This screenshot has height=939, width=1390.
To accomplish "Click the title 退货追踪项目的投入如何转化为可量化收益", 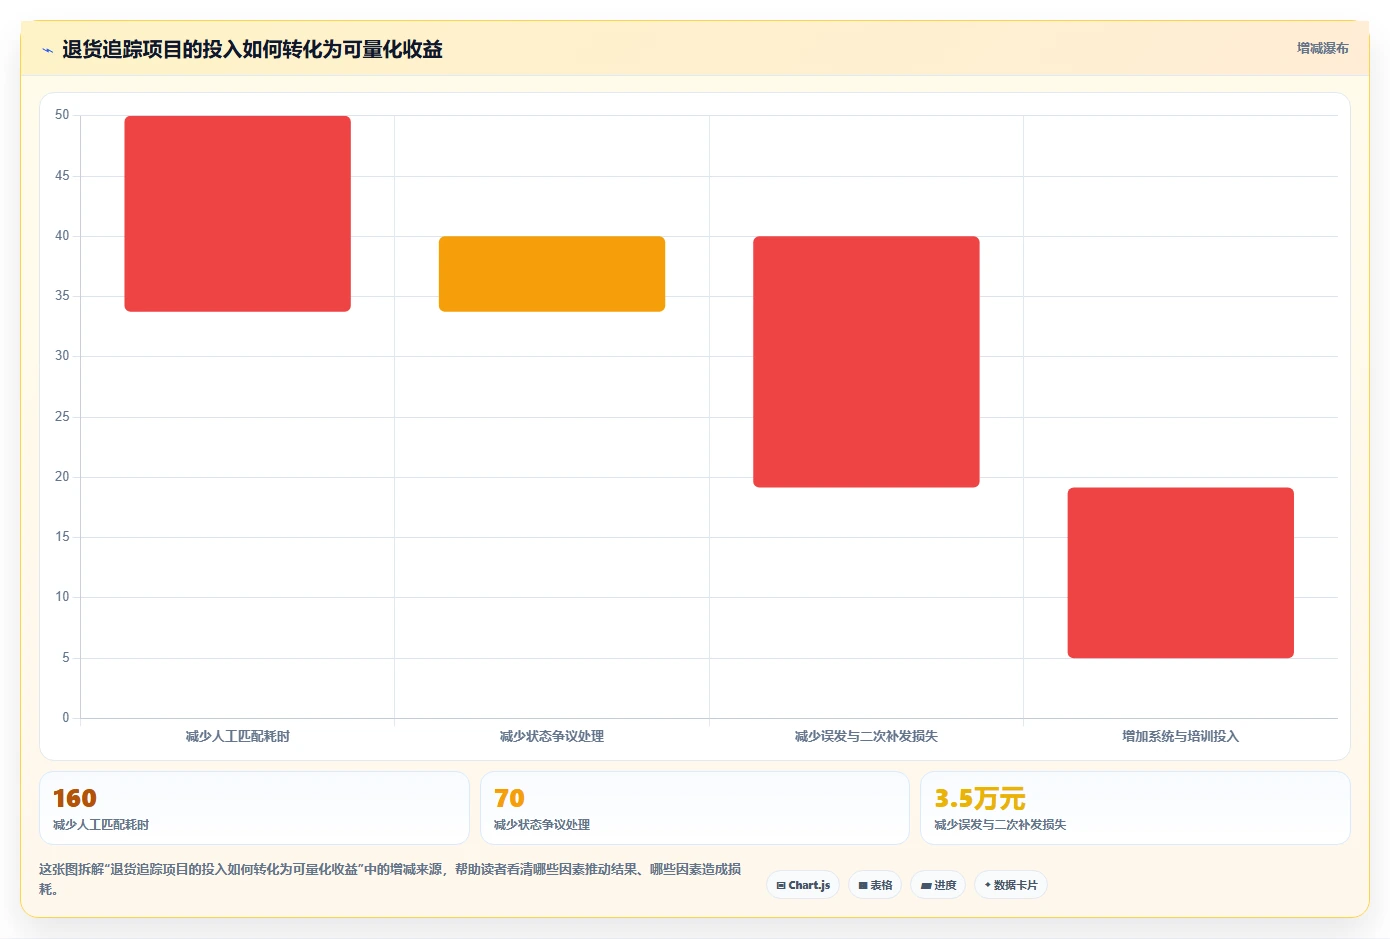I will (252, 49).
